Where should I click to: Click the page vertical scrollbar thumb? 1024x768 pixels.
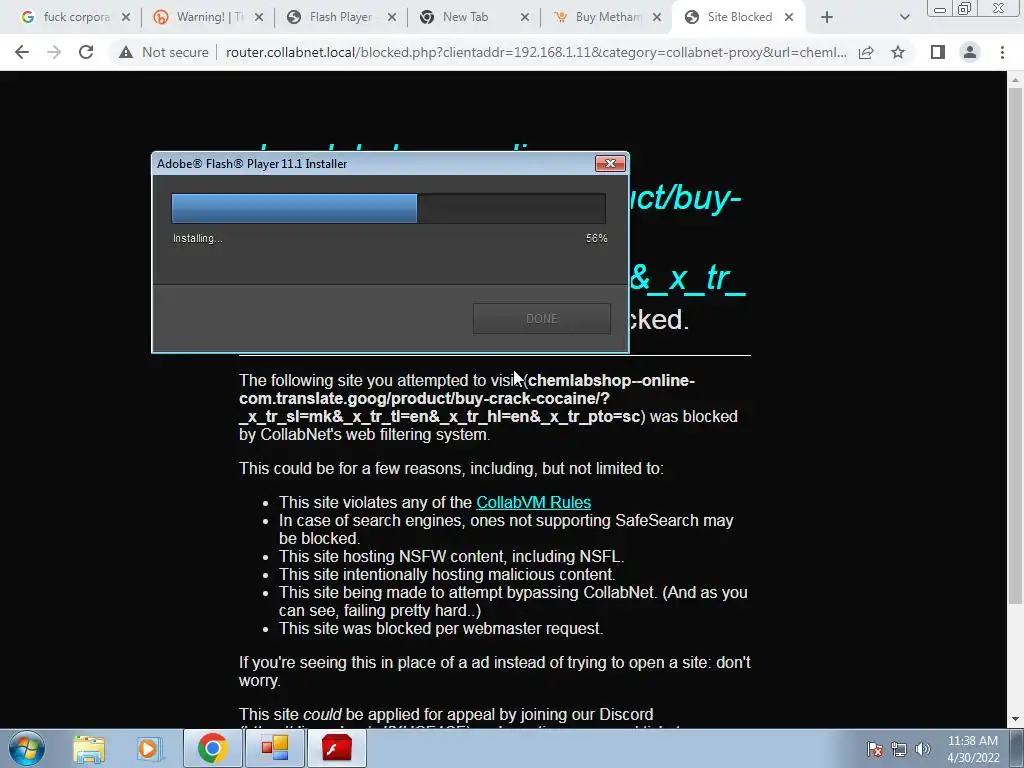[1014, 346]
